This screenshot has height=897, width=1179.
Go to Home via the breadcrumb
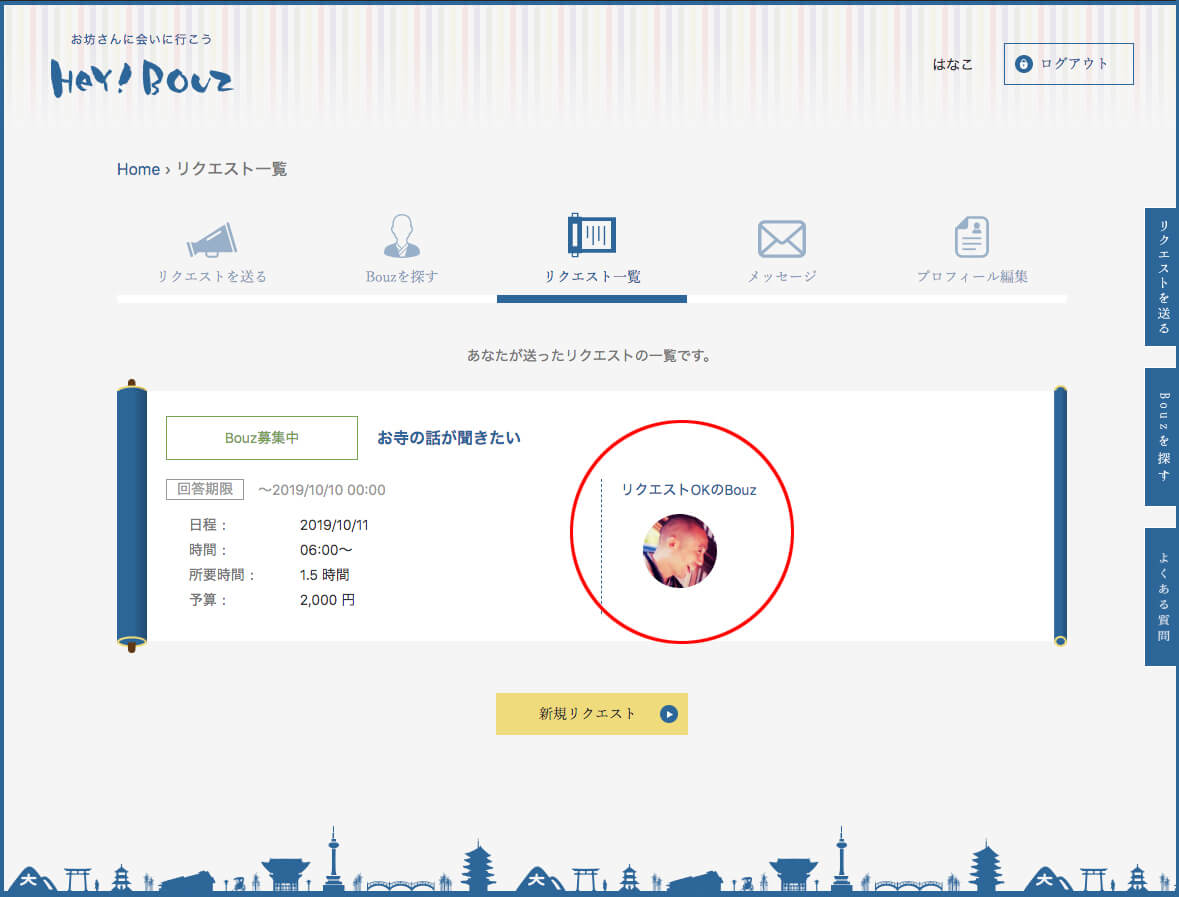pos(138,169)
